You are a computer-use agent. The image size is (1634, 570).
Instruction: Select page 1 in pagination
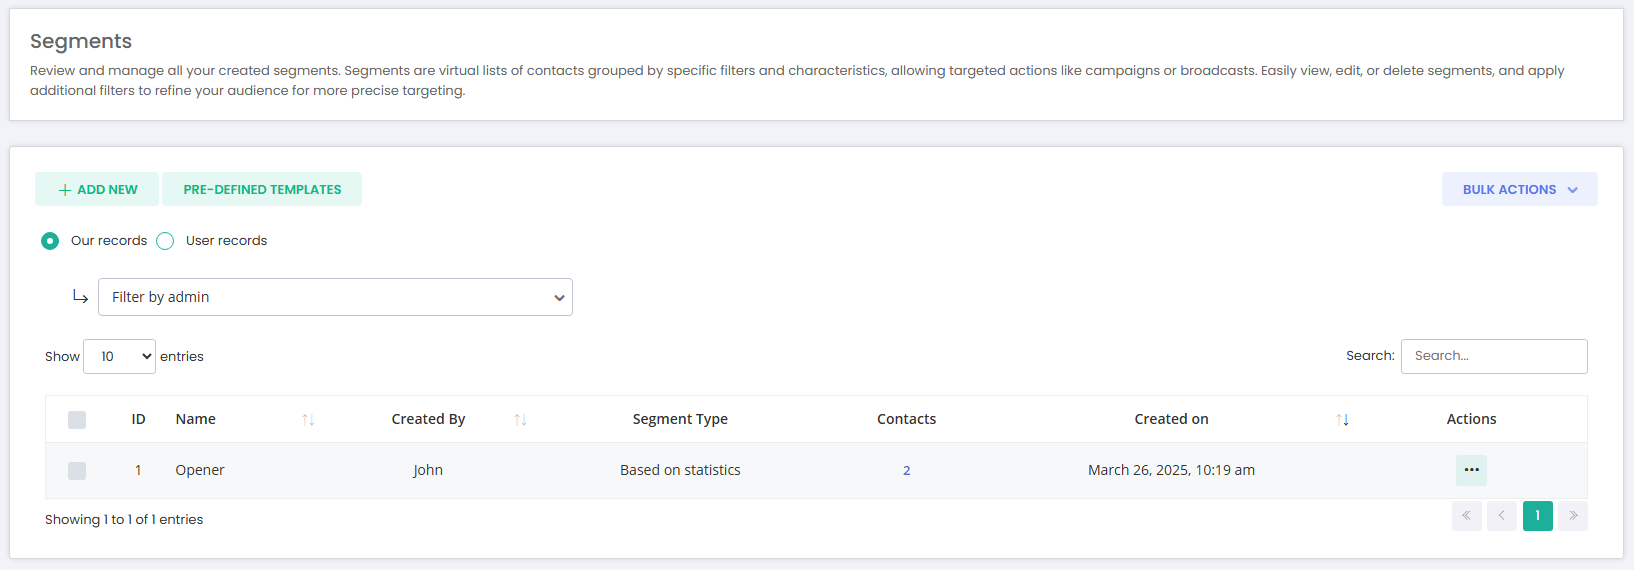(1538, 516)
